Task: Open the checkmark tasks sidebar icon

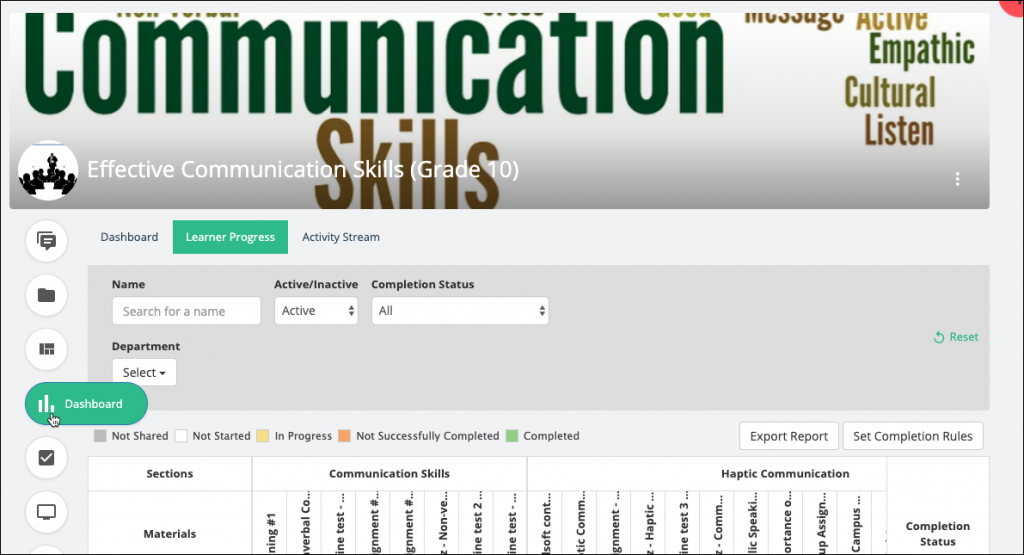Action: point(46,458)
